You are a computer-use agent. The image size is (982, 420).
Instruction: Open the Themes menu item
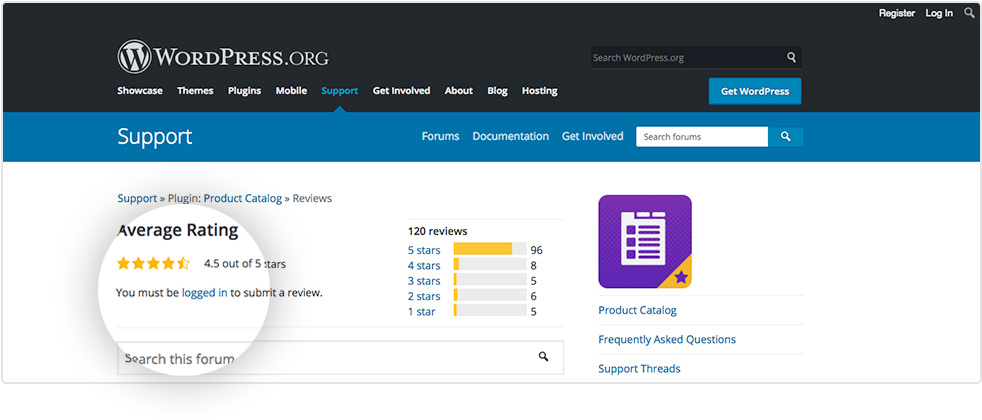pyautogui.click(x=195, y=91)
